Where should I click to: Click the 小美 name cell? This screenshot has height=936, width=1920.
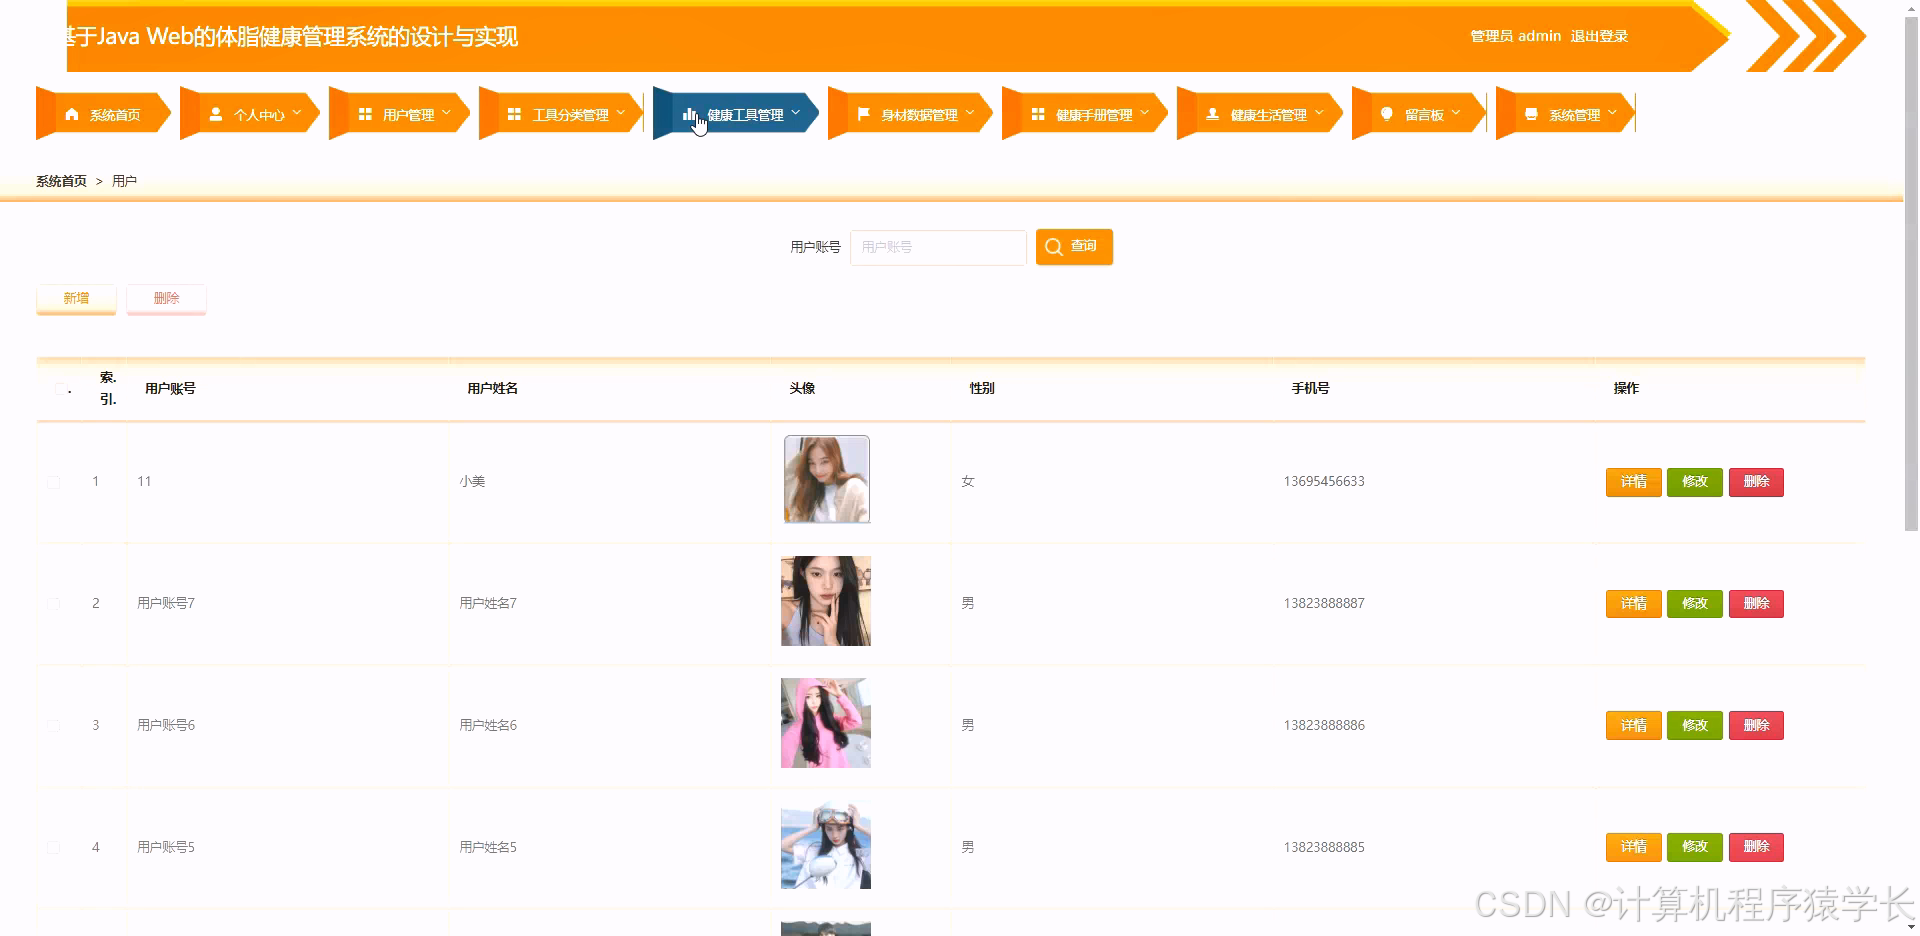tap(472, 482)
